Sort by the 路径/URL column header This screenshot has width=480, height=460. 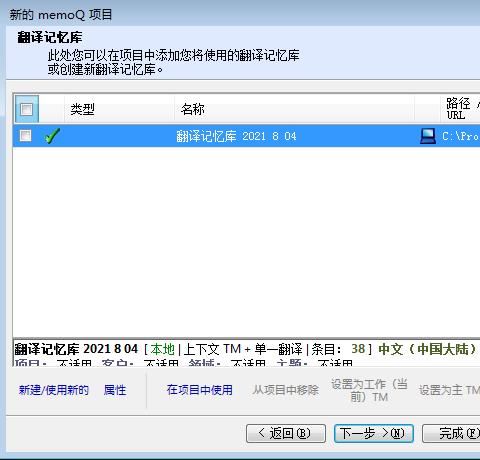pos(461,109)
